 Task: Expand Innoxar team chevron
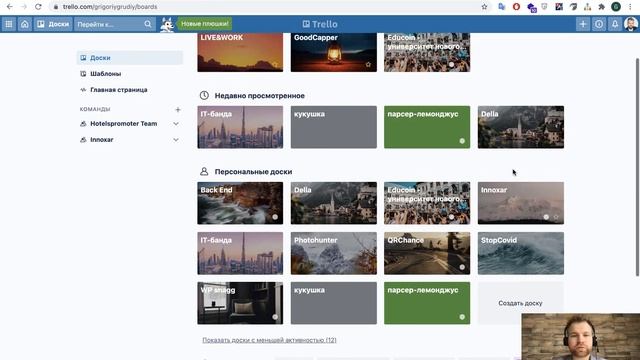click(176, 140)
